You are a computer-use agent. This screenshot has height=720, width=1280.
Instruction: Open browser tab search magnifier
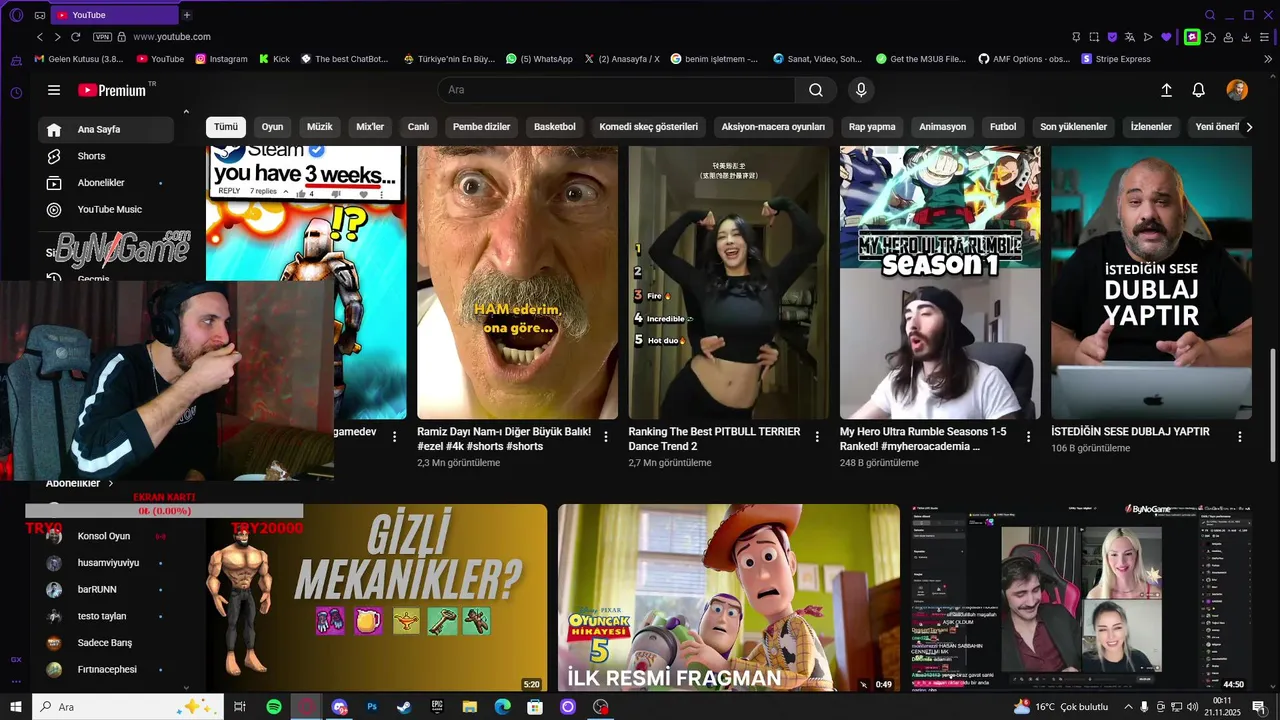tap(1210, 15)
